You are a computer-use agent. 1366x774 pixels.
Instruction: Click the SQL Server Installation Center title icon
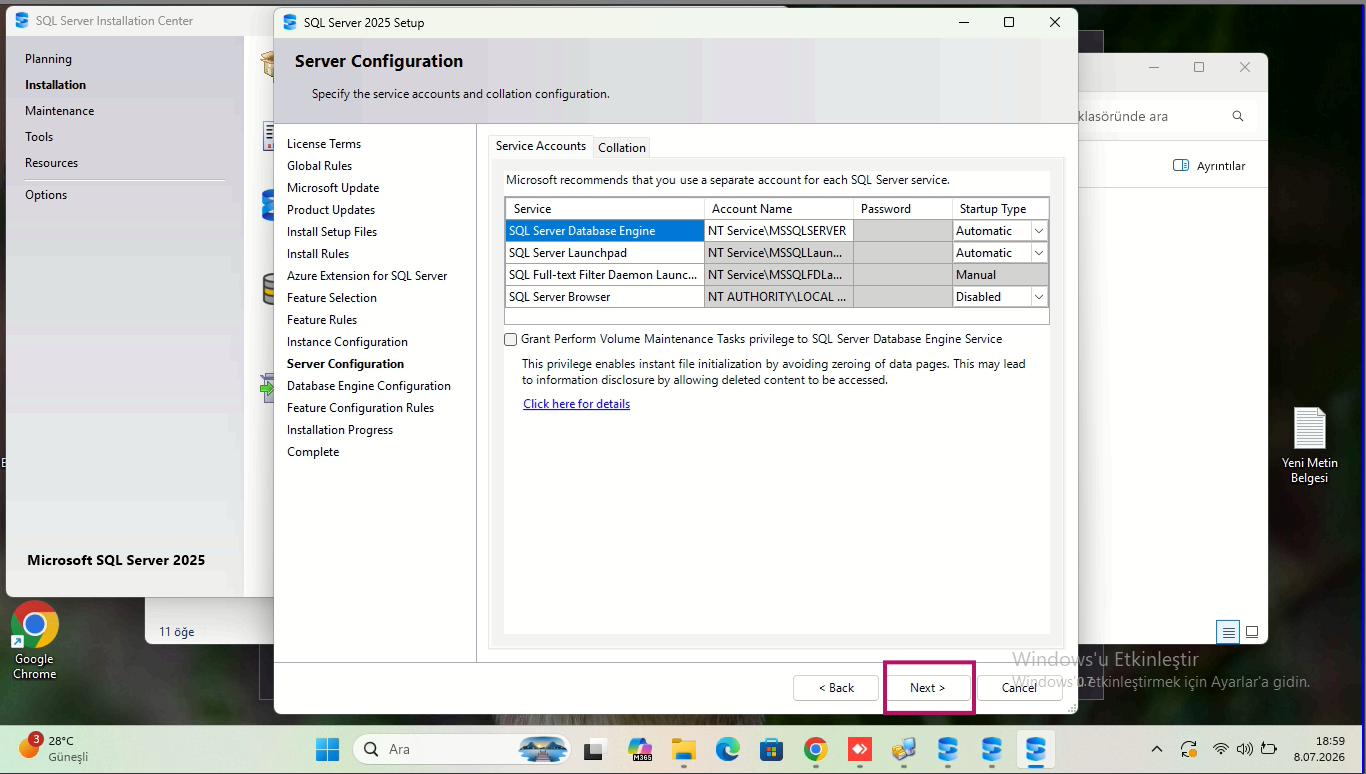pos(22,20)
